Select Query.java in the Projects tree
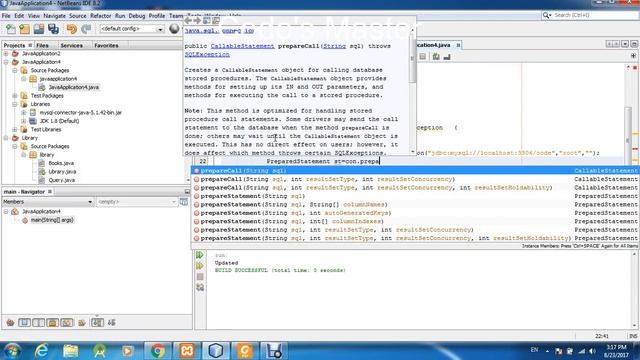Viewport: 640px width, 360px height. (61, 180)
